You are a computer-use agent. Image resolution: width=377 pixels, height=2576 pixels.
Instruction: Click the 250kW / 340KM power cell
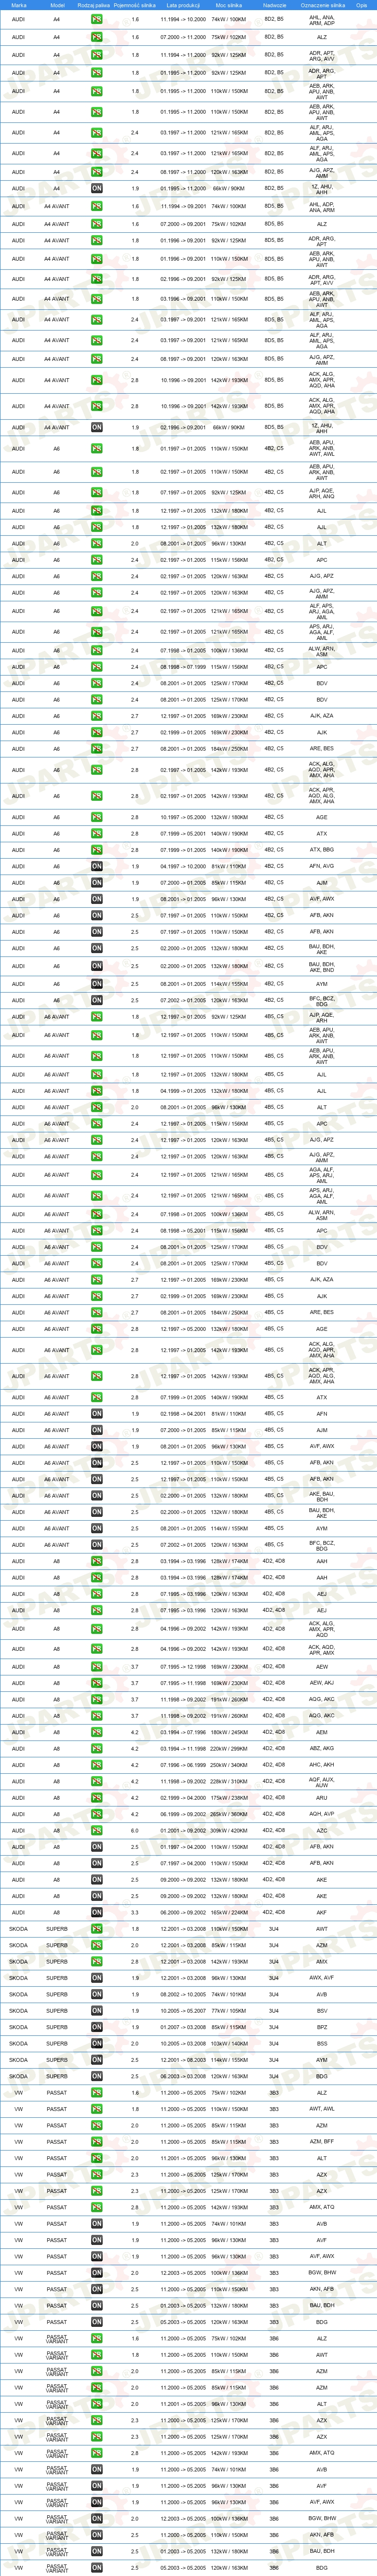click(x=229, y=1765)
